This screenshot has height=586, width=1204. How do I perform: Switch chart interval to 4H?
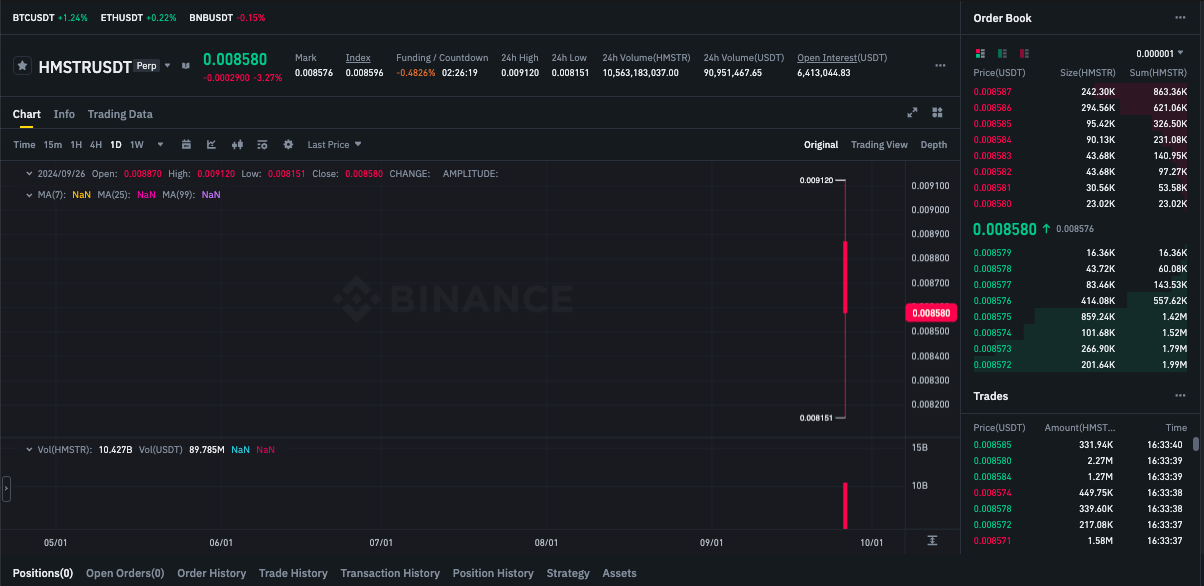96,145
